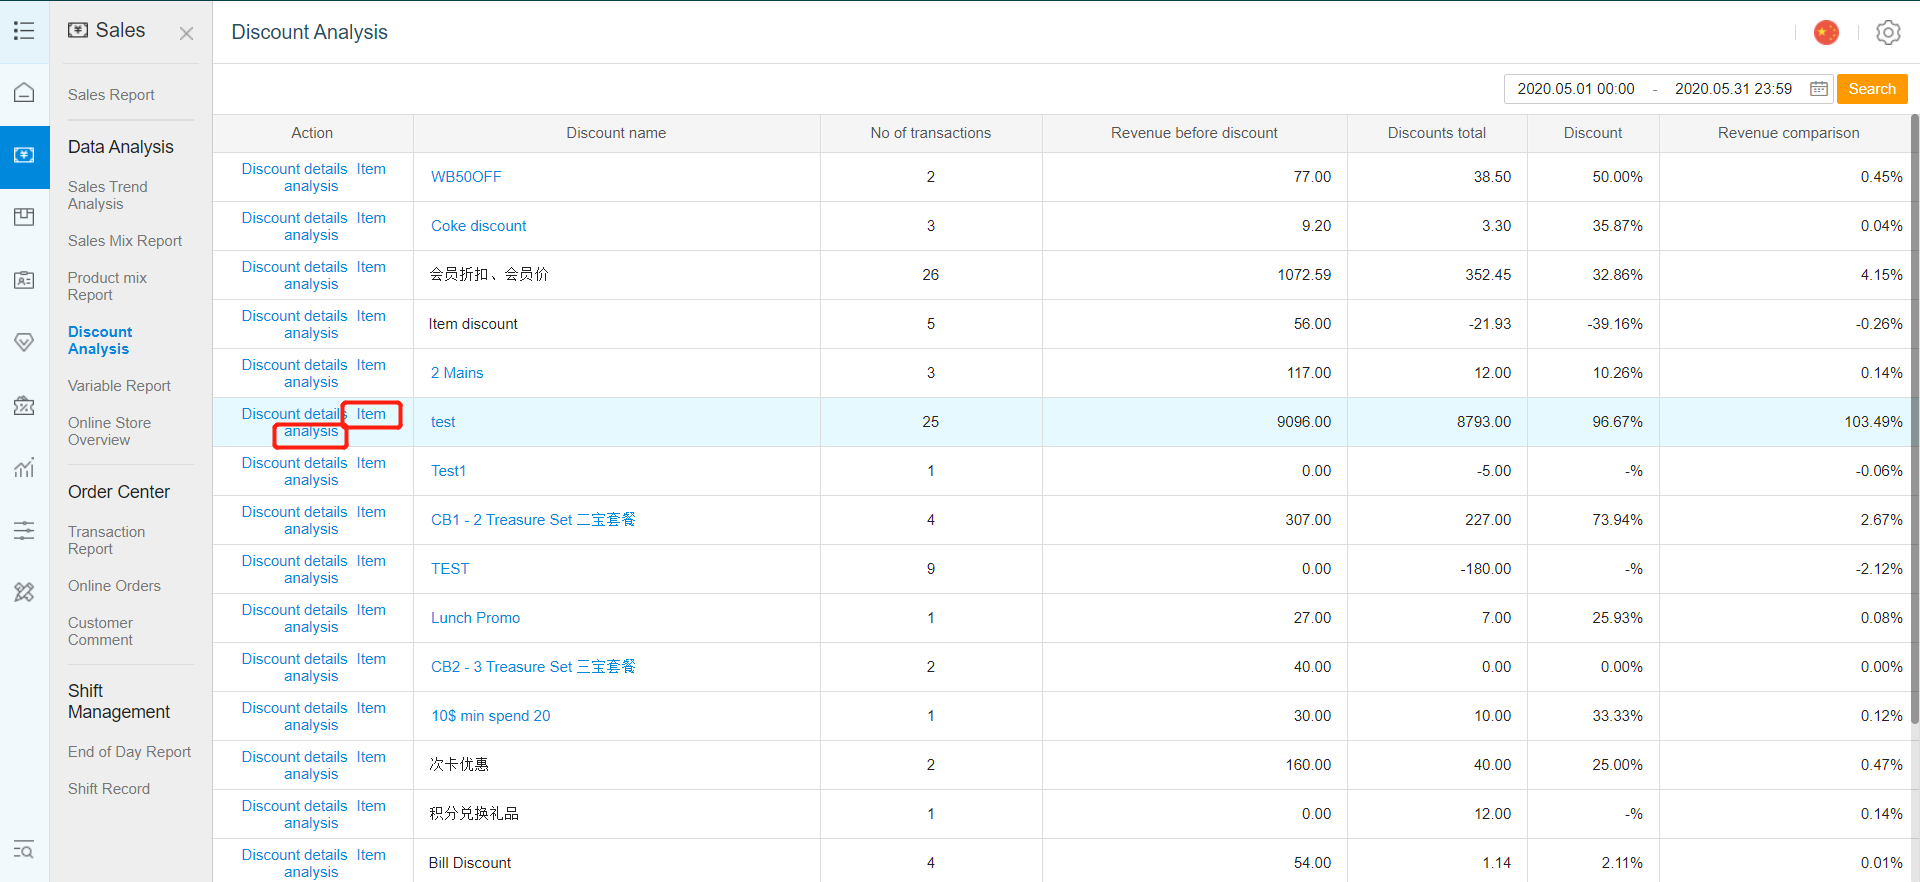
Task: Open Online Orders menu item
Action: [x=114, y=586]
